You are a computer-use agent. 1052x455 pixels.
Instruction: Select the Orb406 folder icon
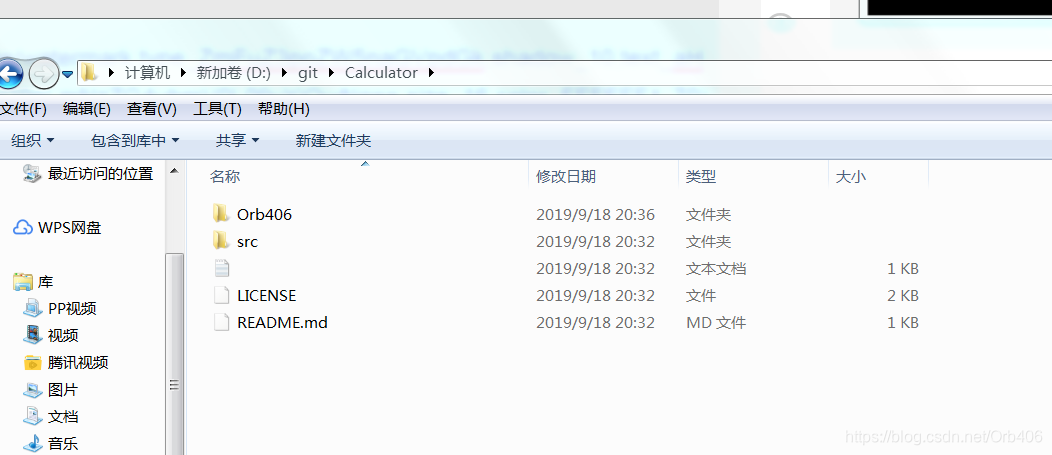221,214
